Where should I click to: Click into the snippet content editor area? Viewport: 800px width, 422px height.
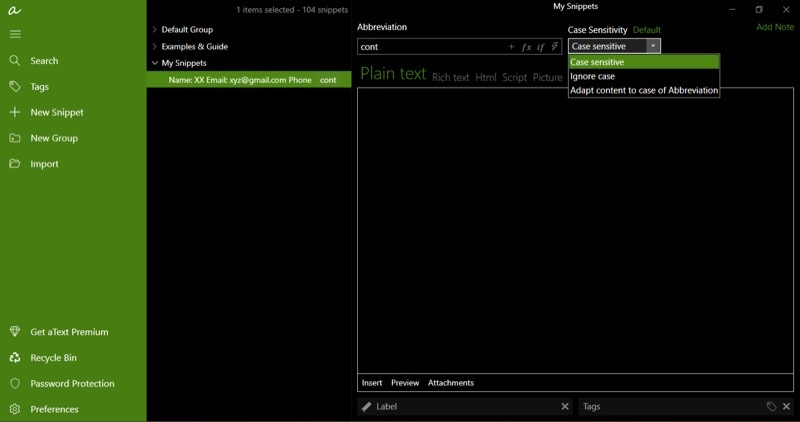coord(575,231)
